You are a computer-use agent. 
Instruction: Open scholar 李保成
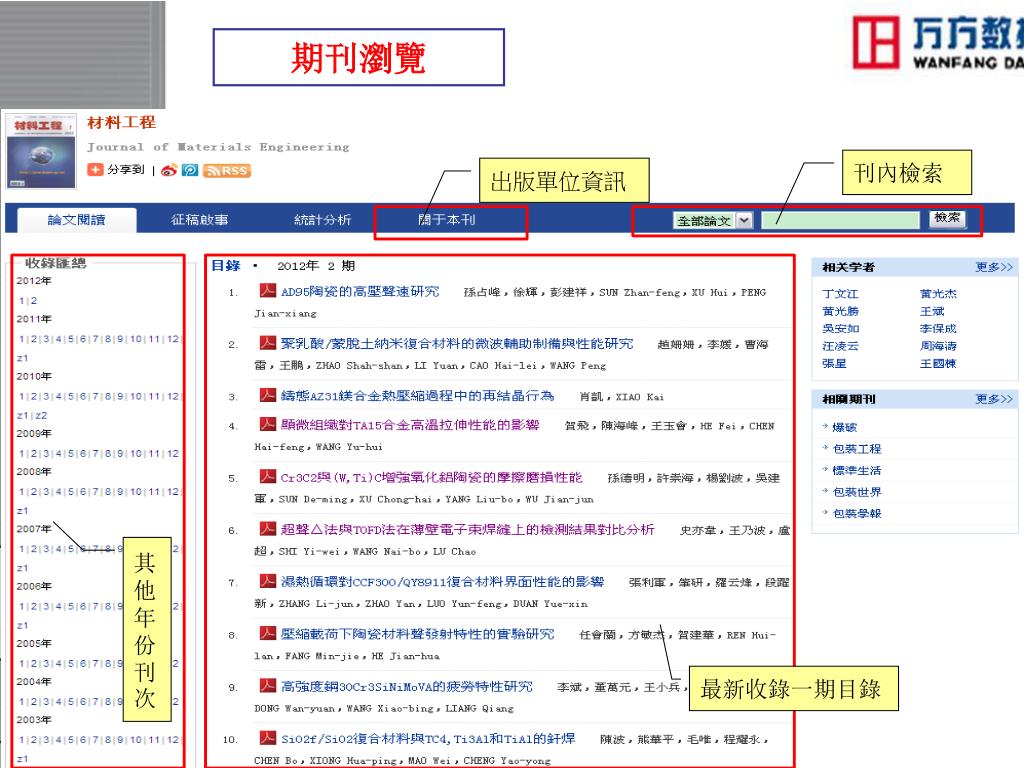pyautogui.click(x=938, y=328)
